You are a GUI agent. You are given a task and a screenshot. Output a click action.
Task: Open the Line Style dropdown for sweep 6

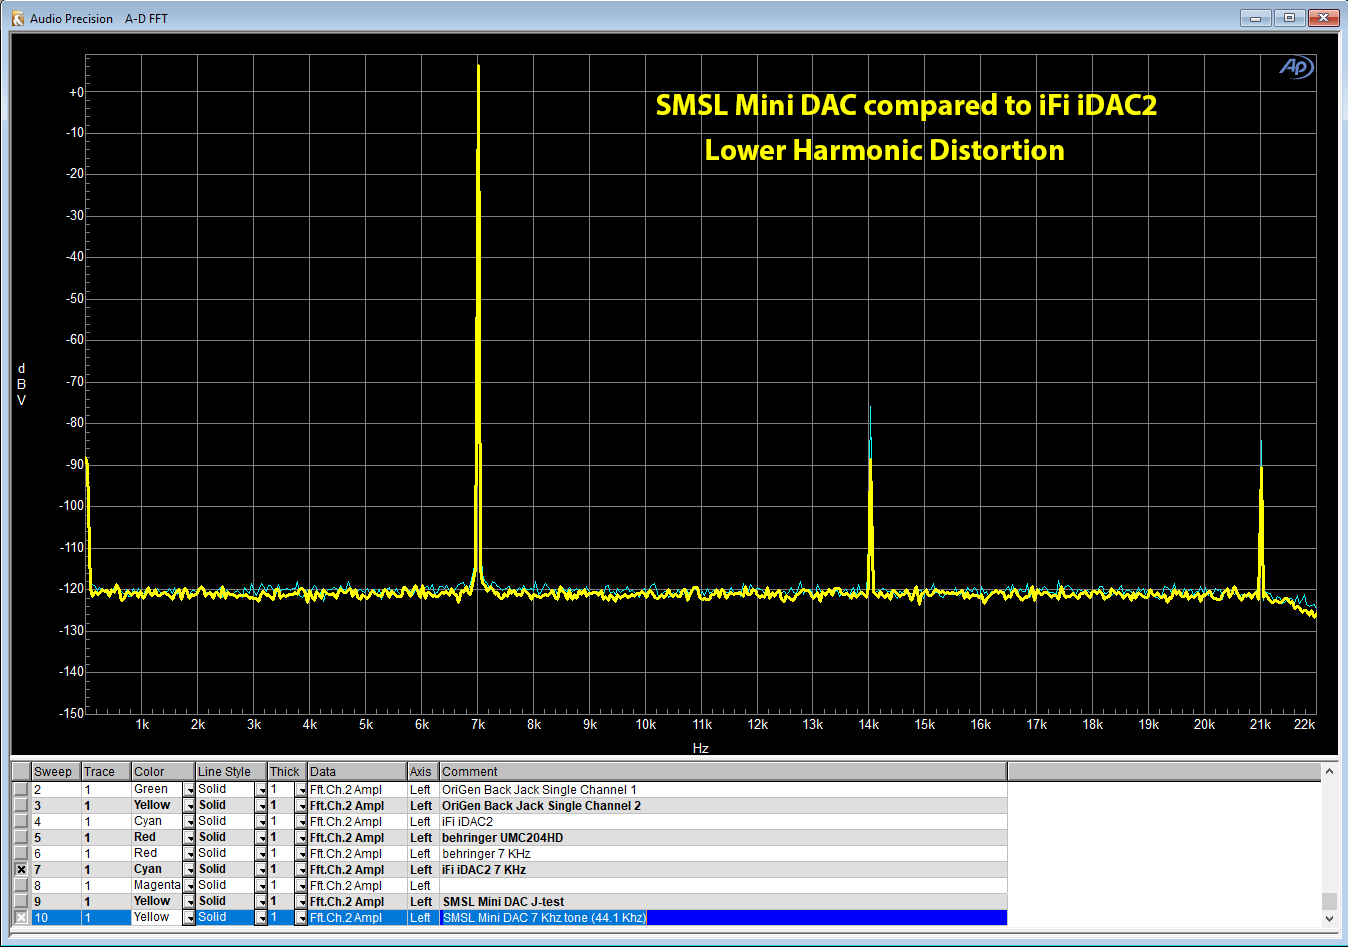[261, 854]
